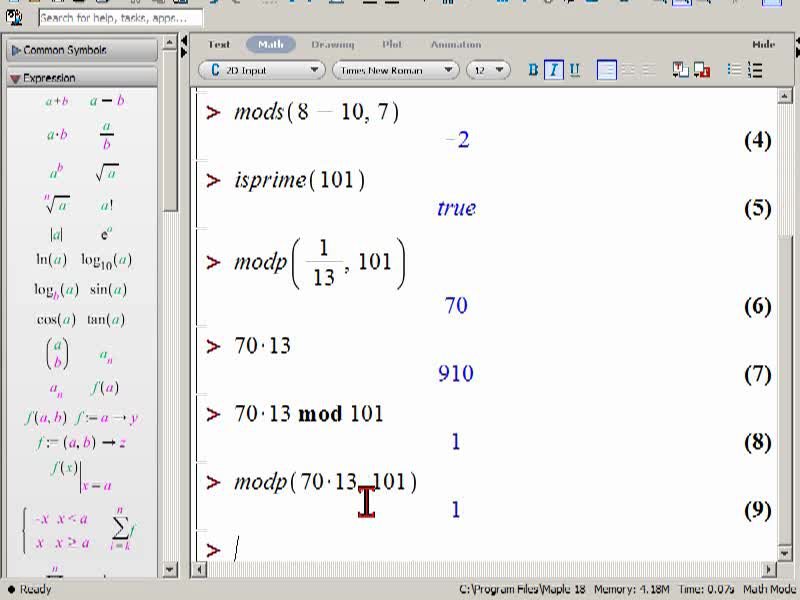Insert the a−b subtraction template

pyautogui.click(x=107, y=101)
